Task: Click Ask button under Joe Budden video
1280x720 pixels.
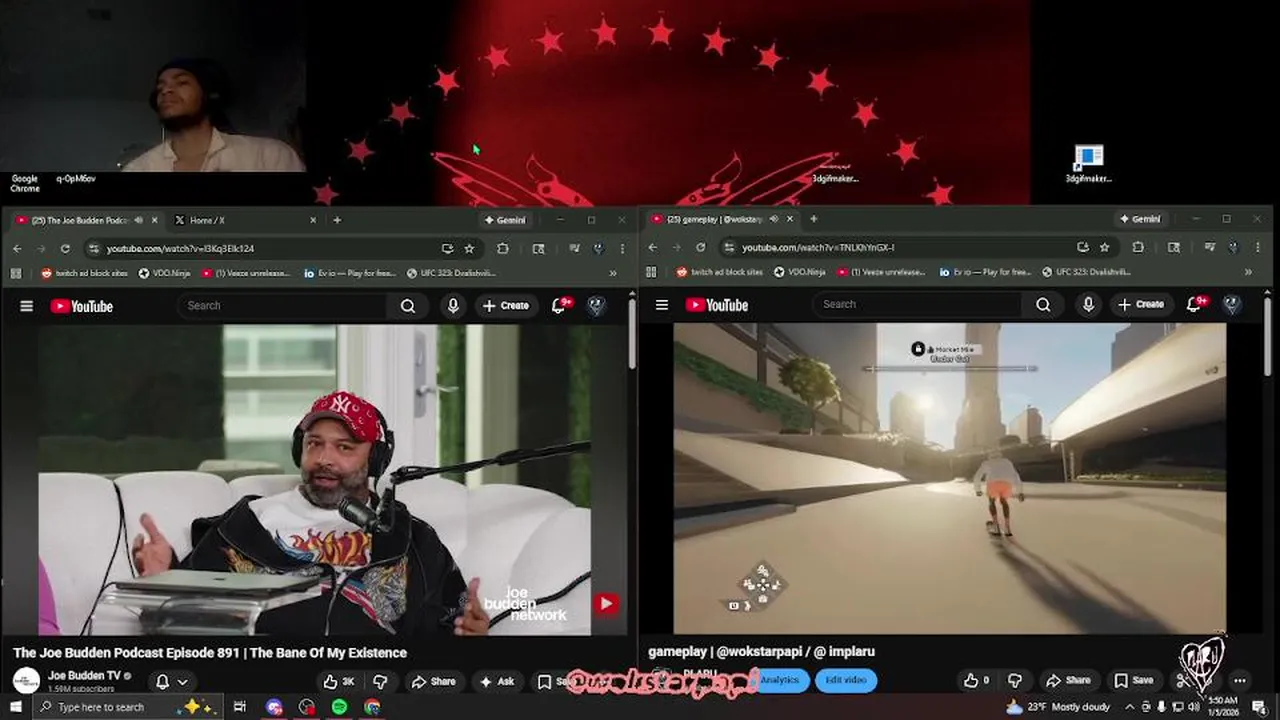Action: click(497, 681)
